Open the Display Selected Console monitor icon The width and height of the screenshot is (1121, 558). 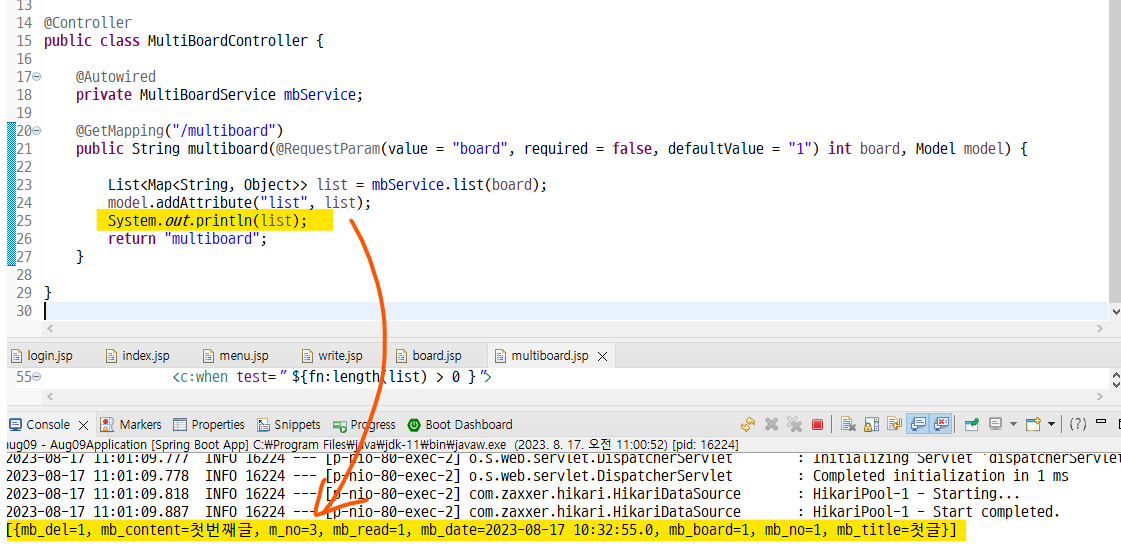coord(994,424)
